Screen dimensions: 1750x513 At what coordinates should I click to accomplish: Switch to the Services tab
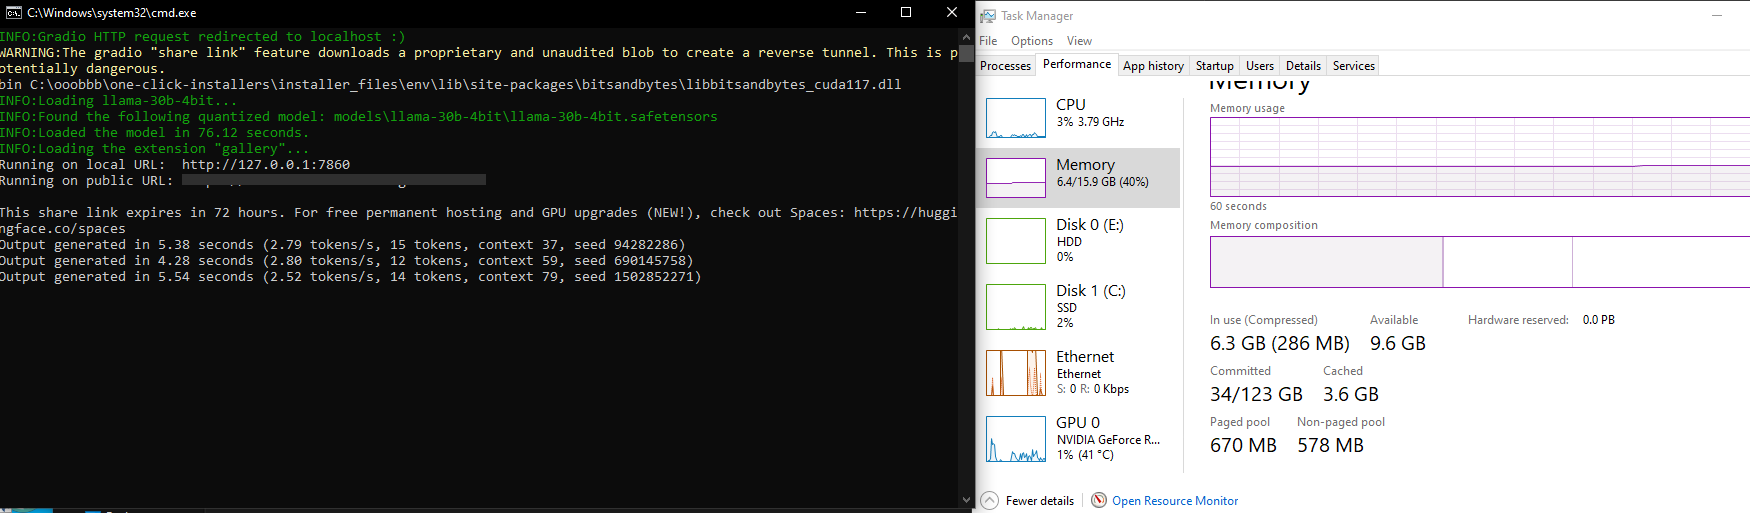tap(1354, 66)
